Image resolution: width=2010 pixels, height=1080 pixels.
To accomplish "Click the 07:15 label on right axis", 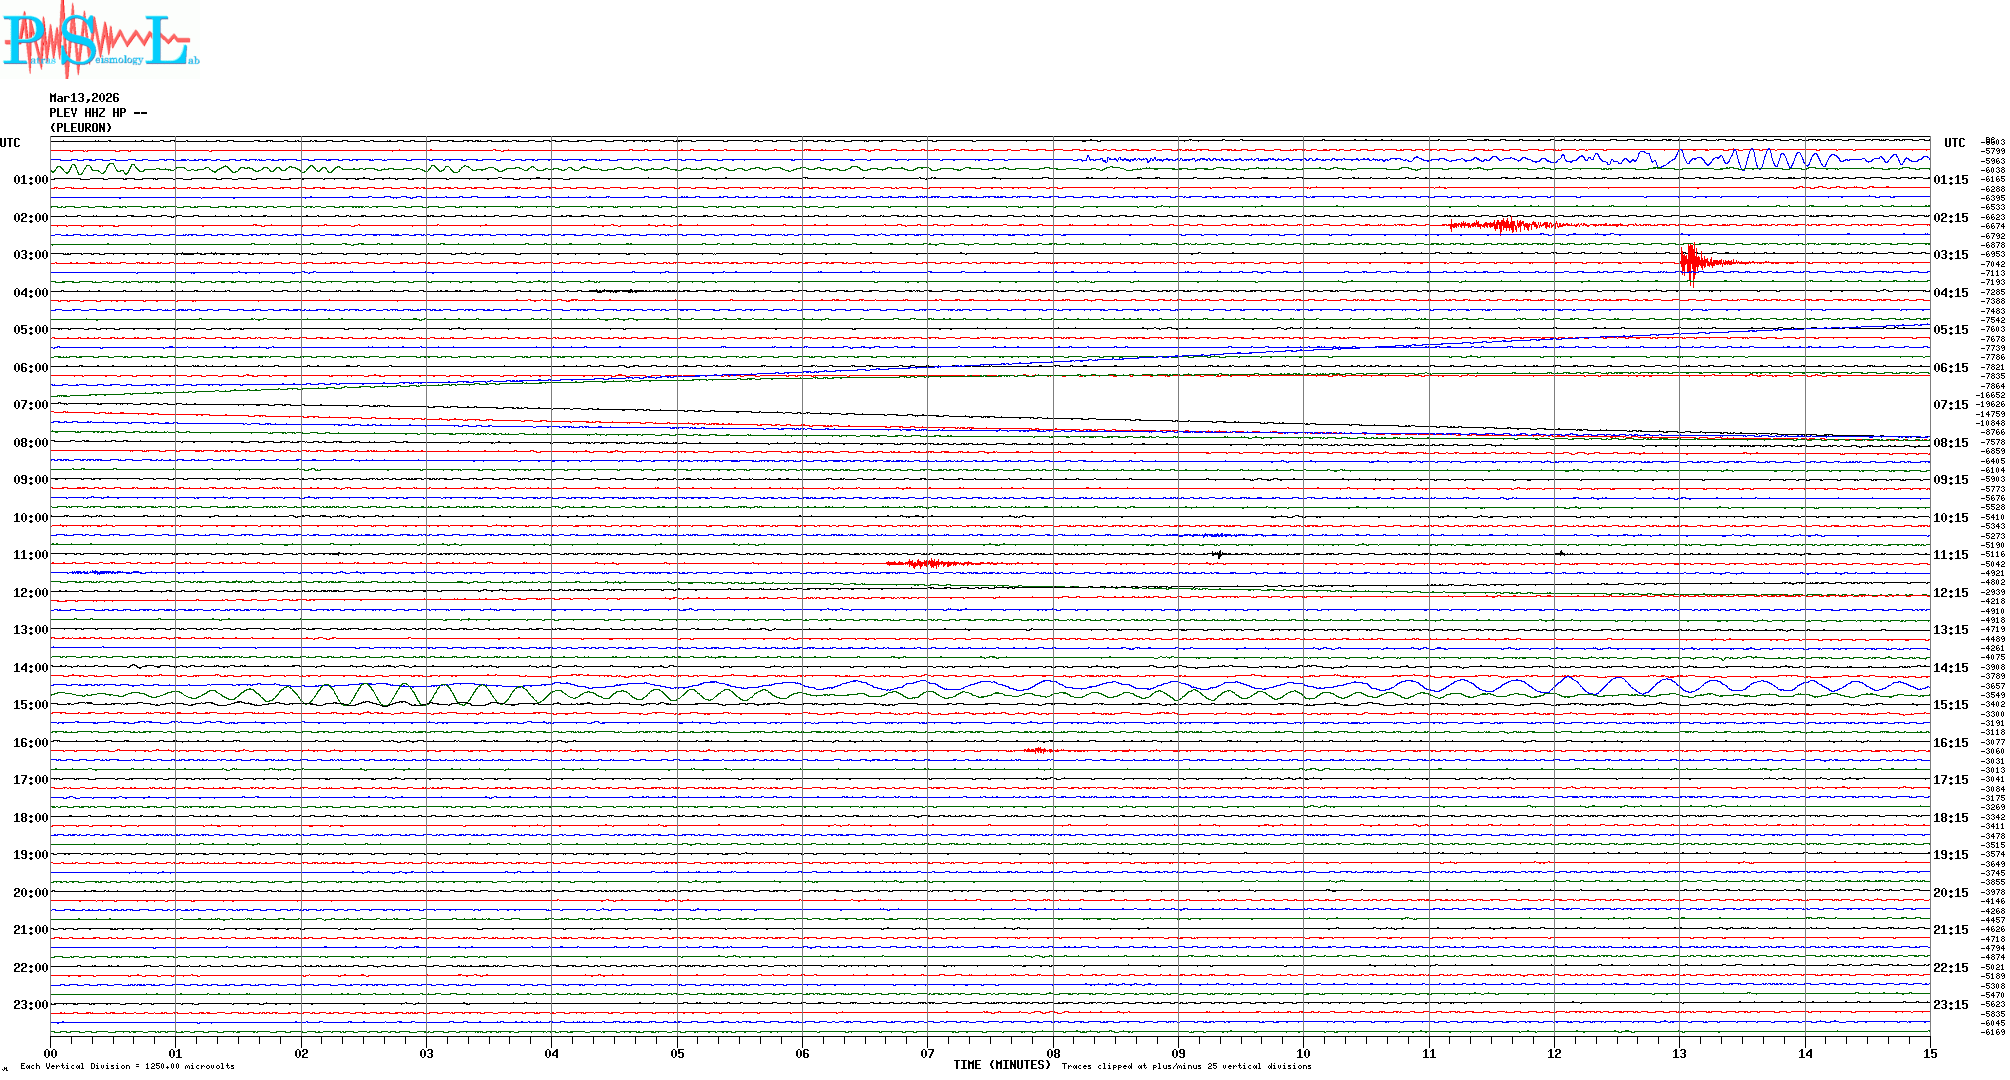I will 1951,405.
